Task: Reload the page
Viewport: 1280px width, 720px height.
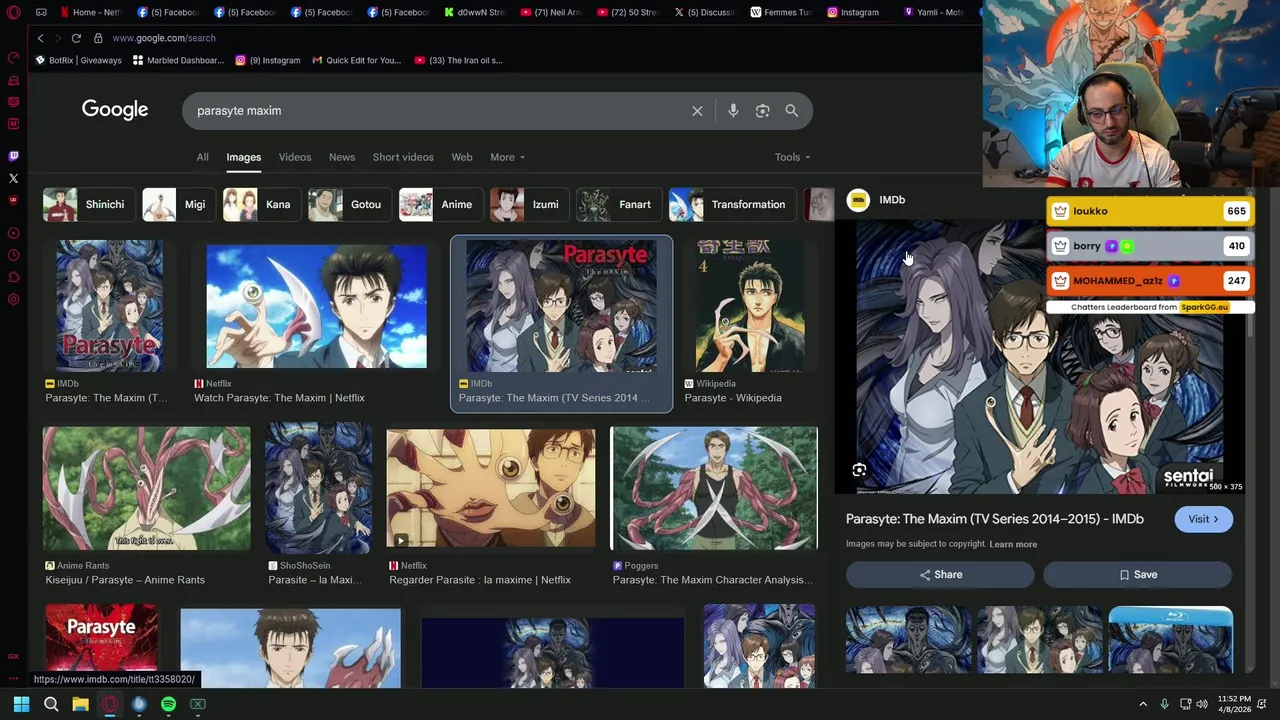Action: tap(76, 38)
